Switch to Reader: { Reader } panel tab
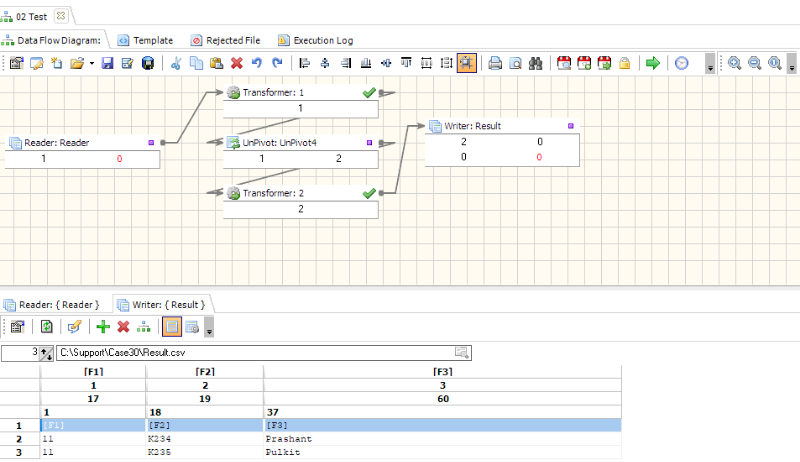The image size is (800, 462). (x=52, y=304)
